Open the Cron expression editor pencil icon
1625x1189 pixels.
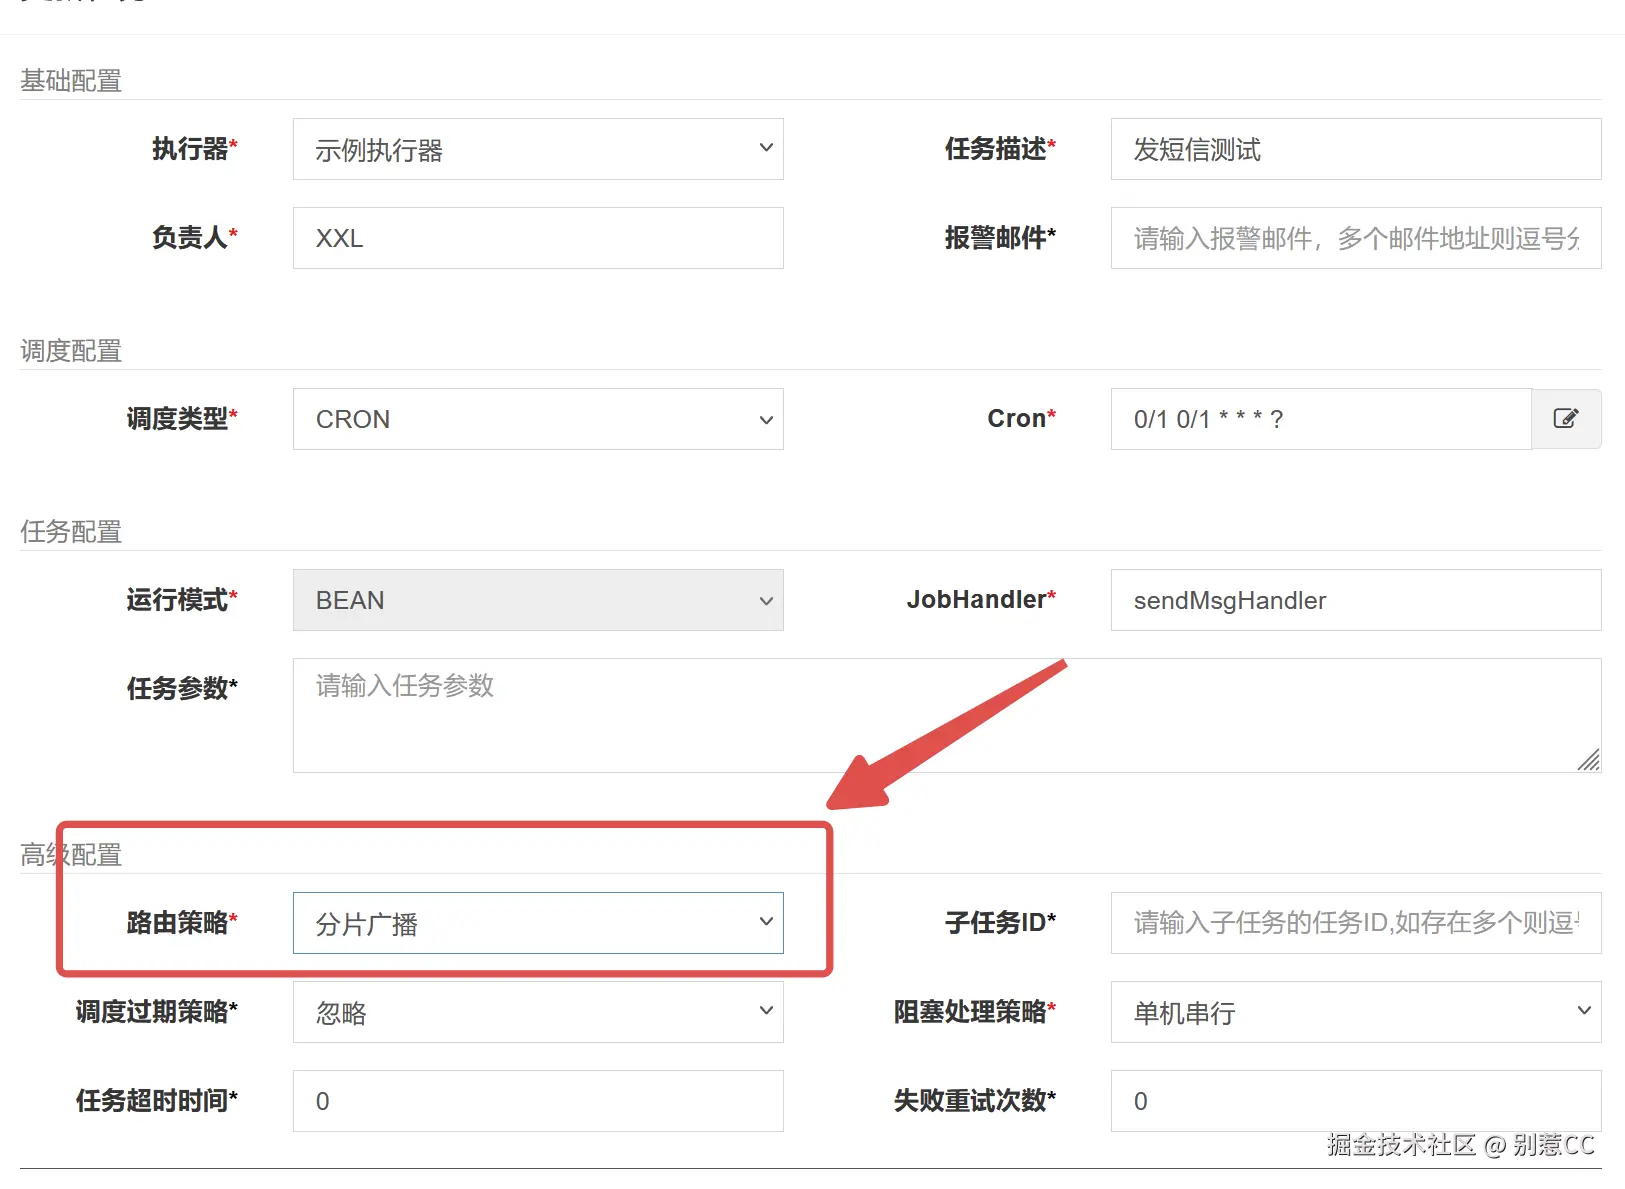(1566, 419)
